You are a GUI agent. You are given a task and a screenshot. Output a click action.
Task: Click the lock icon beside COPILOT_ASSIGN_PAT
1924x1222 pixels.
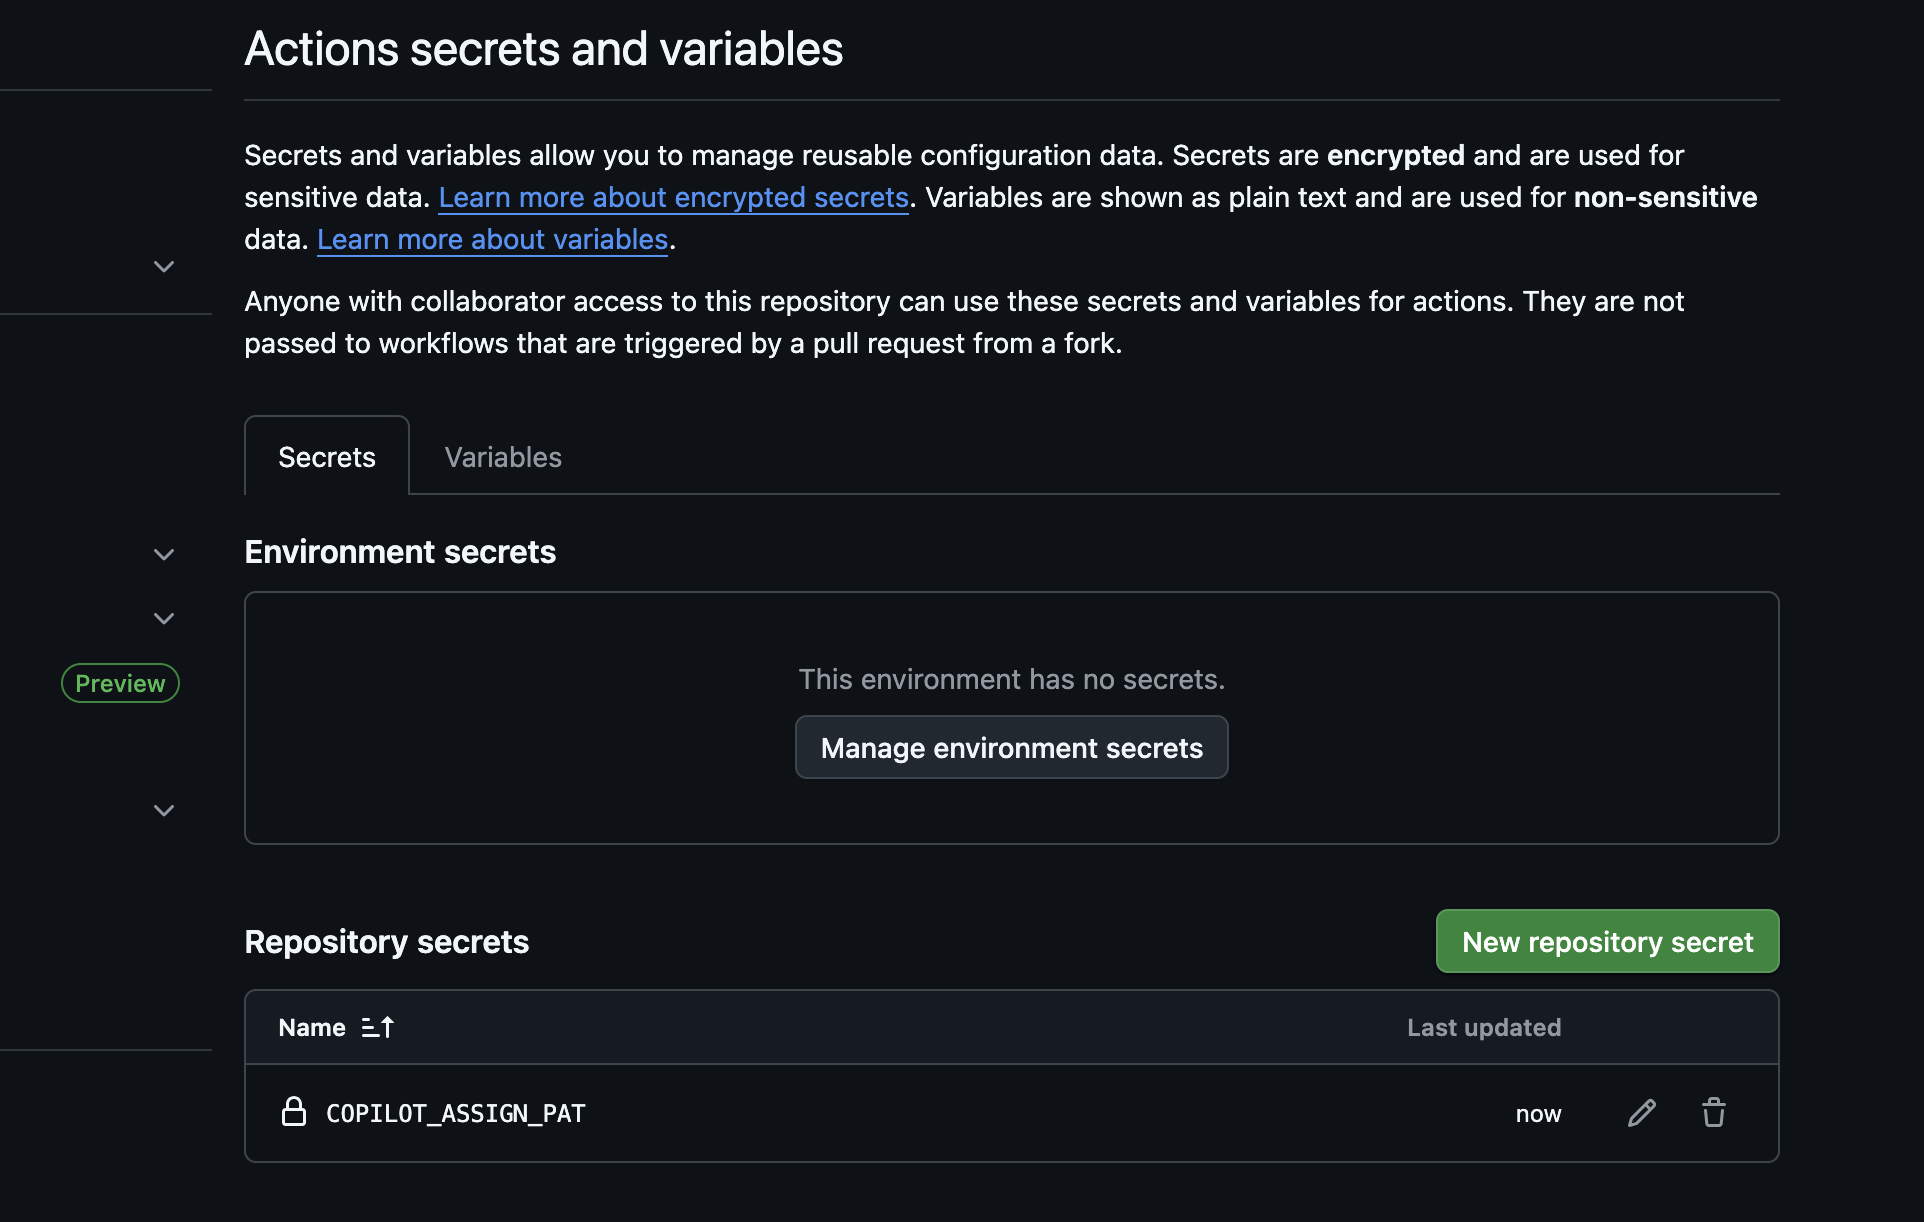click(294, 1112)
